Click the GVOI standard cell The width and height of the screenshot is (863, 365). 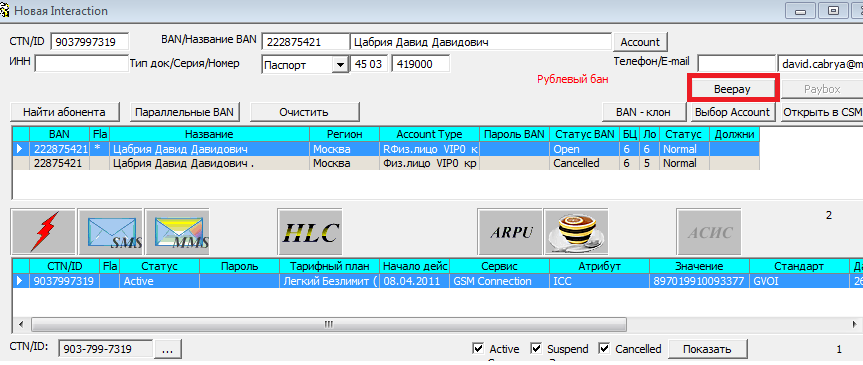[799, 281]
